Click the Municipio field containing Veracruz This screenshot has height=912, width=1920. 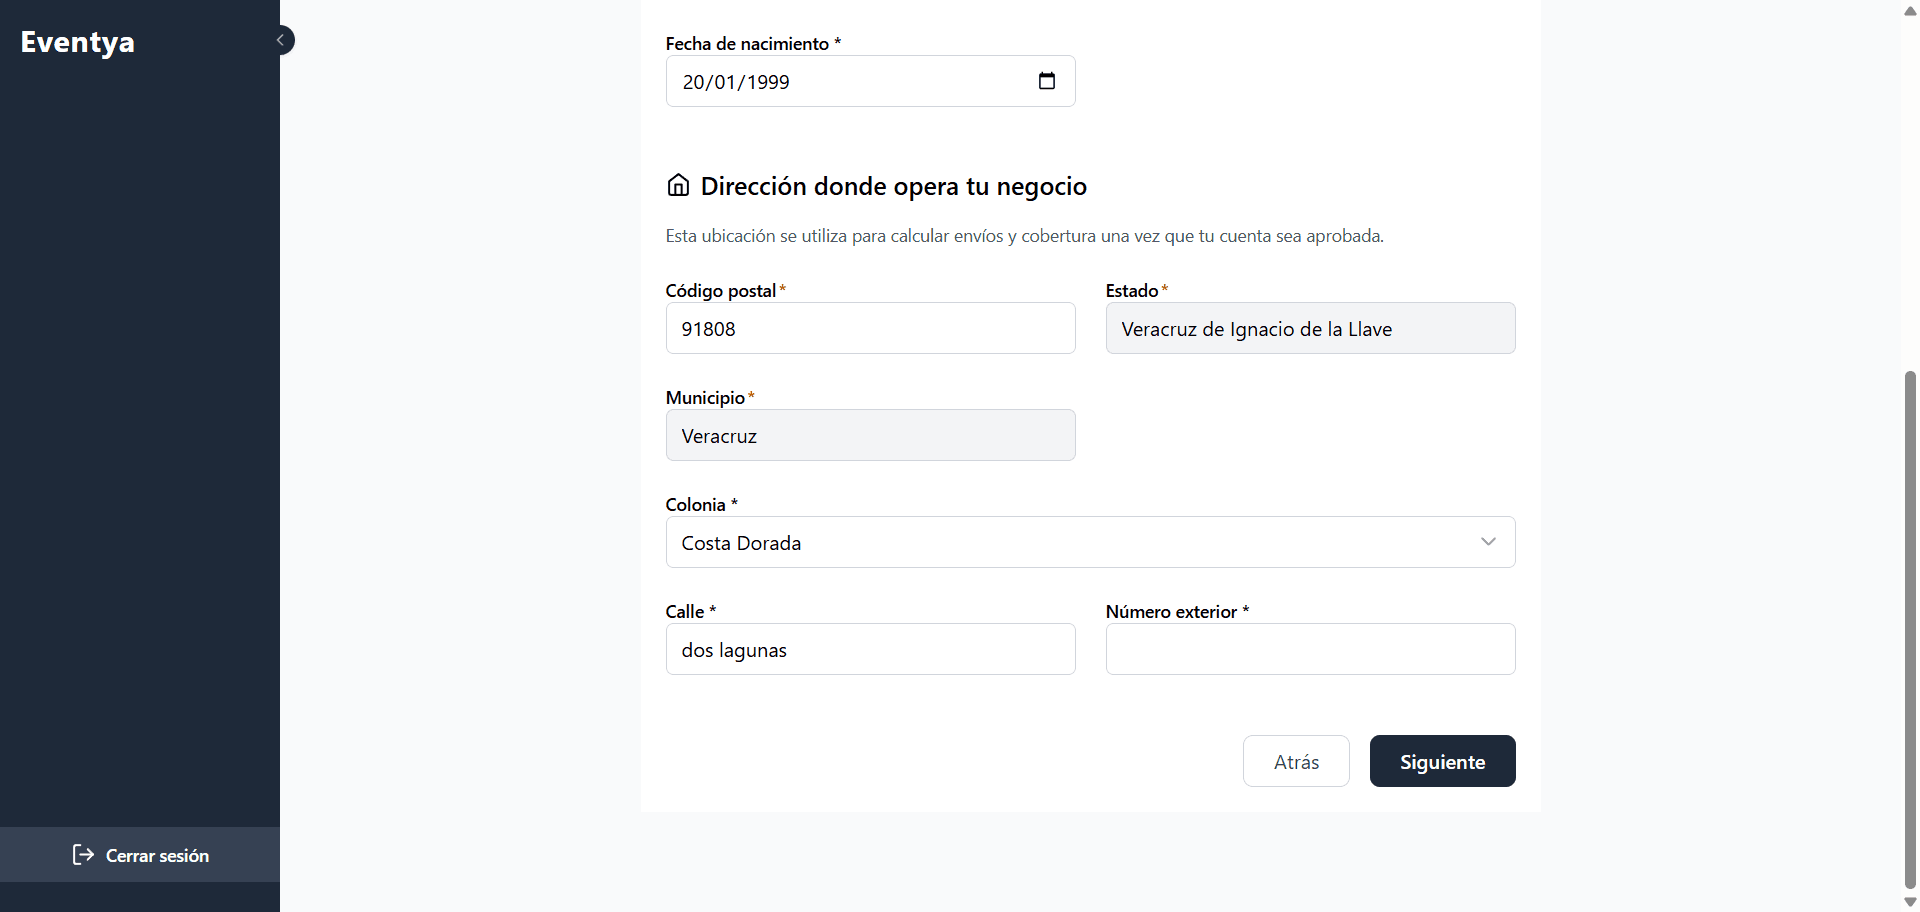(x=870, y=435)
